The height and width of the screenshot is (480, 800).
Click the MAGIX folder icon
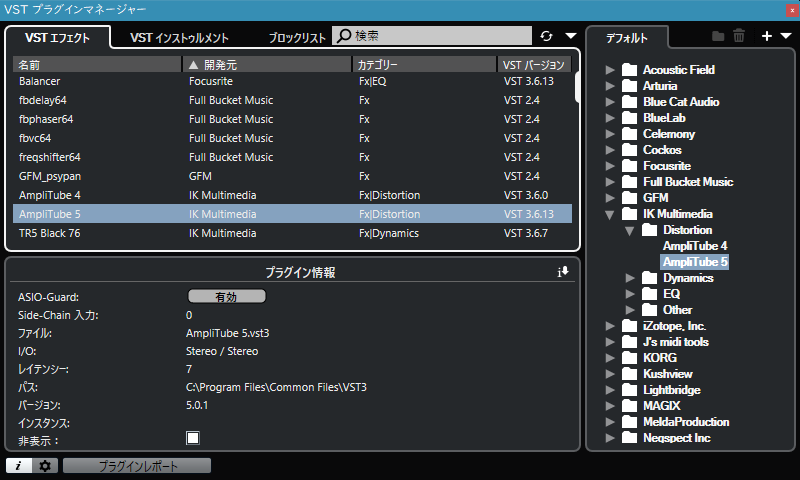(x=630, y=406)
